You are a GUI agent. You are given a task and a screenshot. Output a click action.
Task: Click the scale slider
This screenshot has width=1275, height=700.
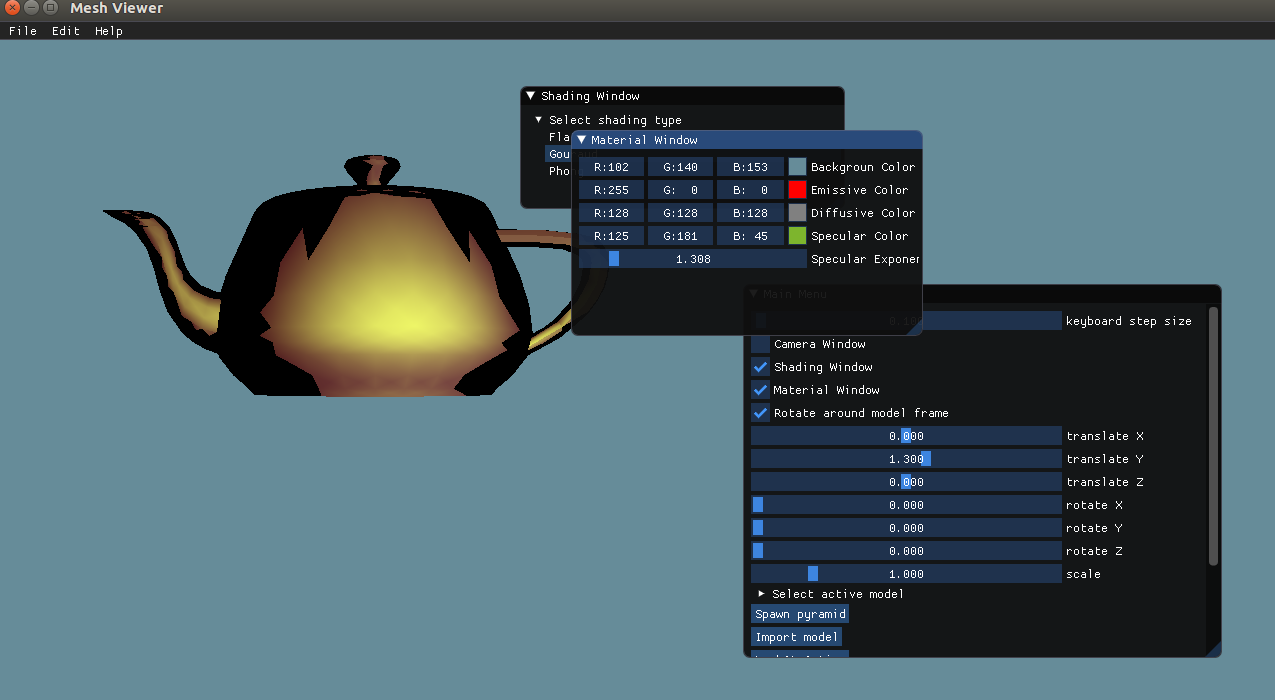pyautogui.click(x=906, y=574)
